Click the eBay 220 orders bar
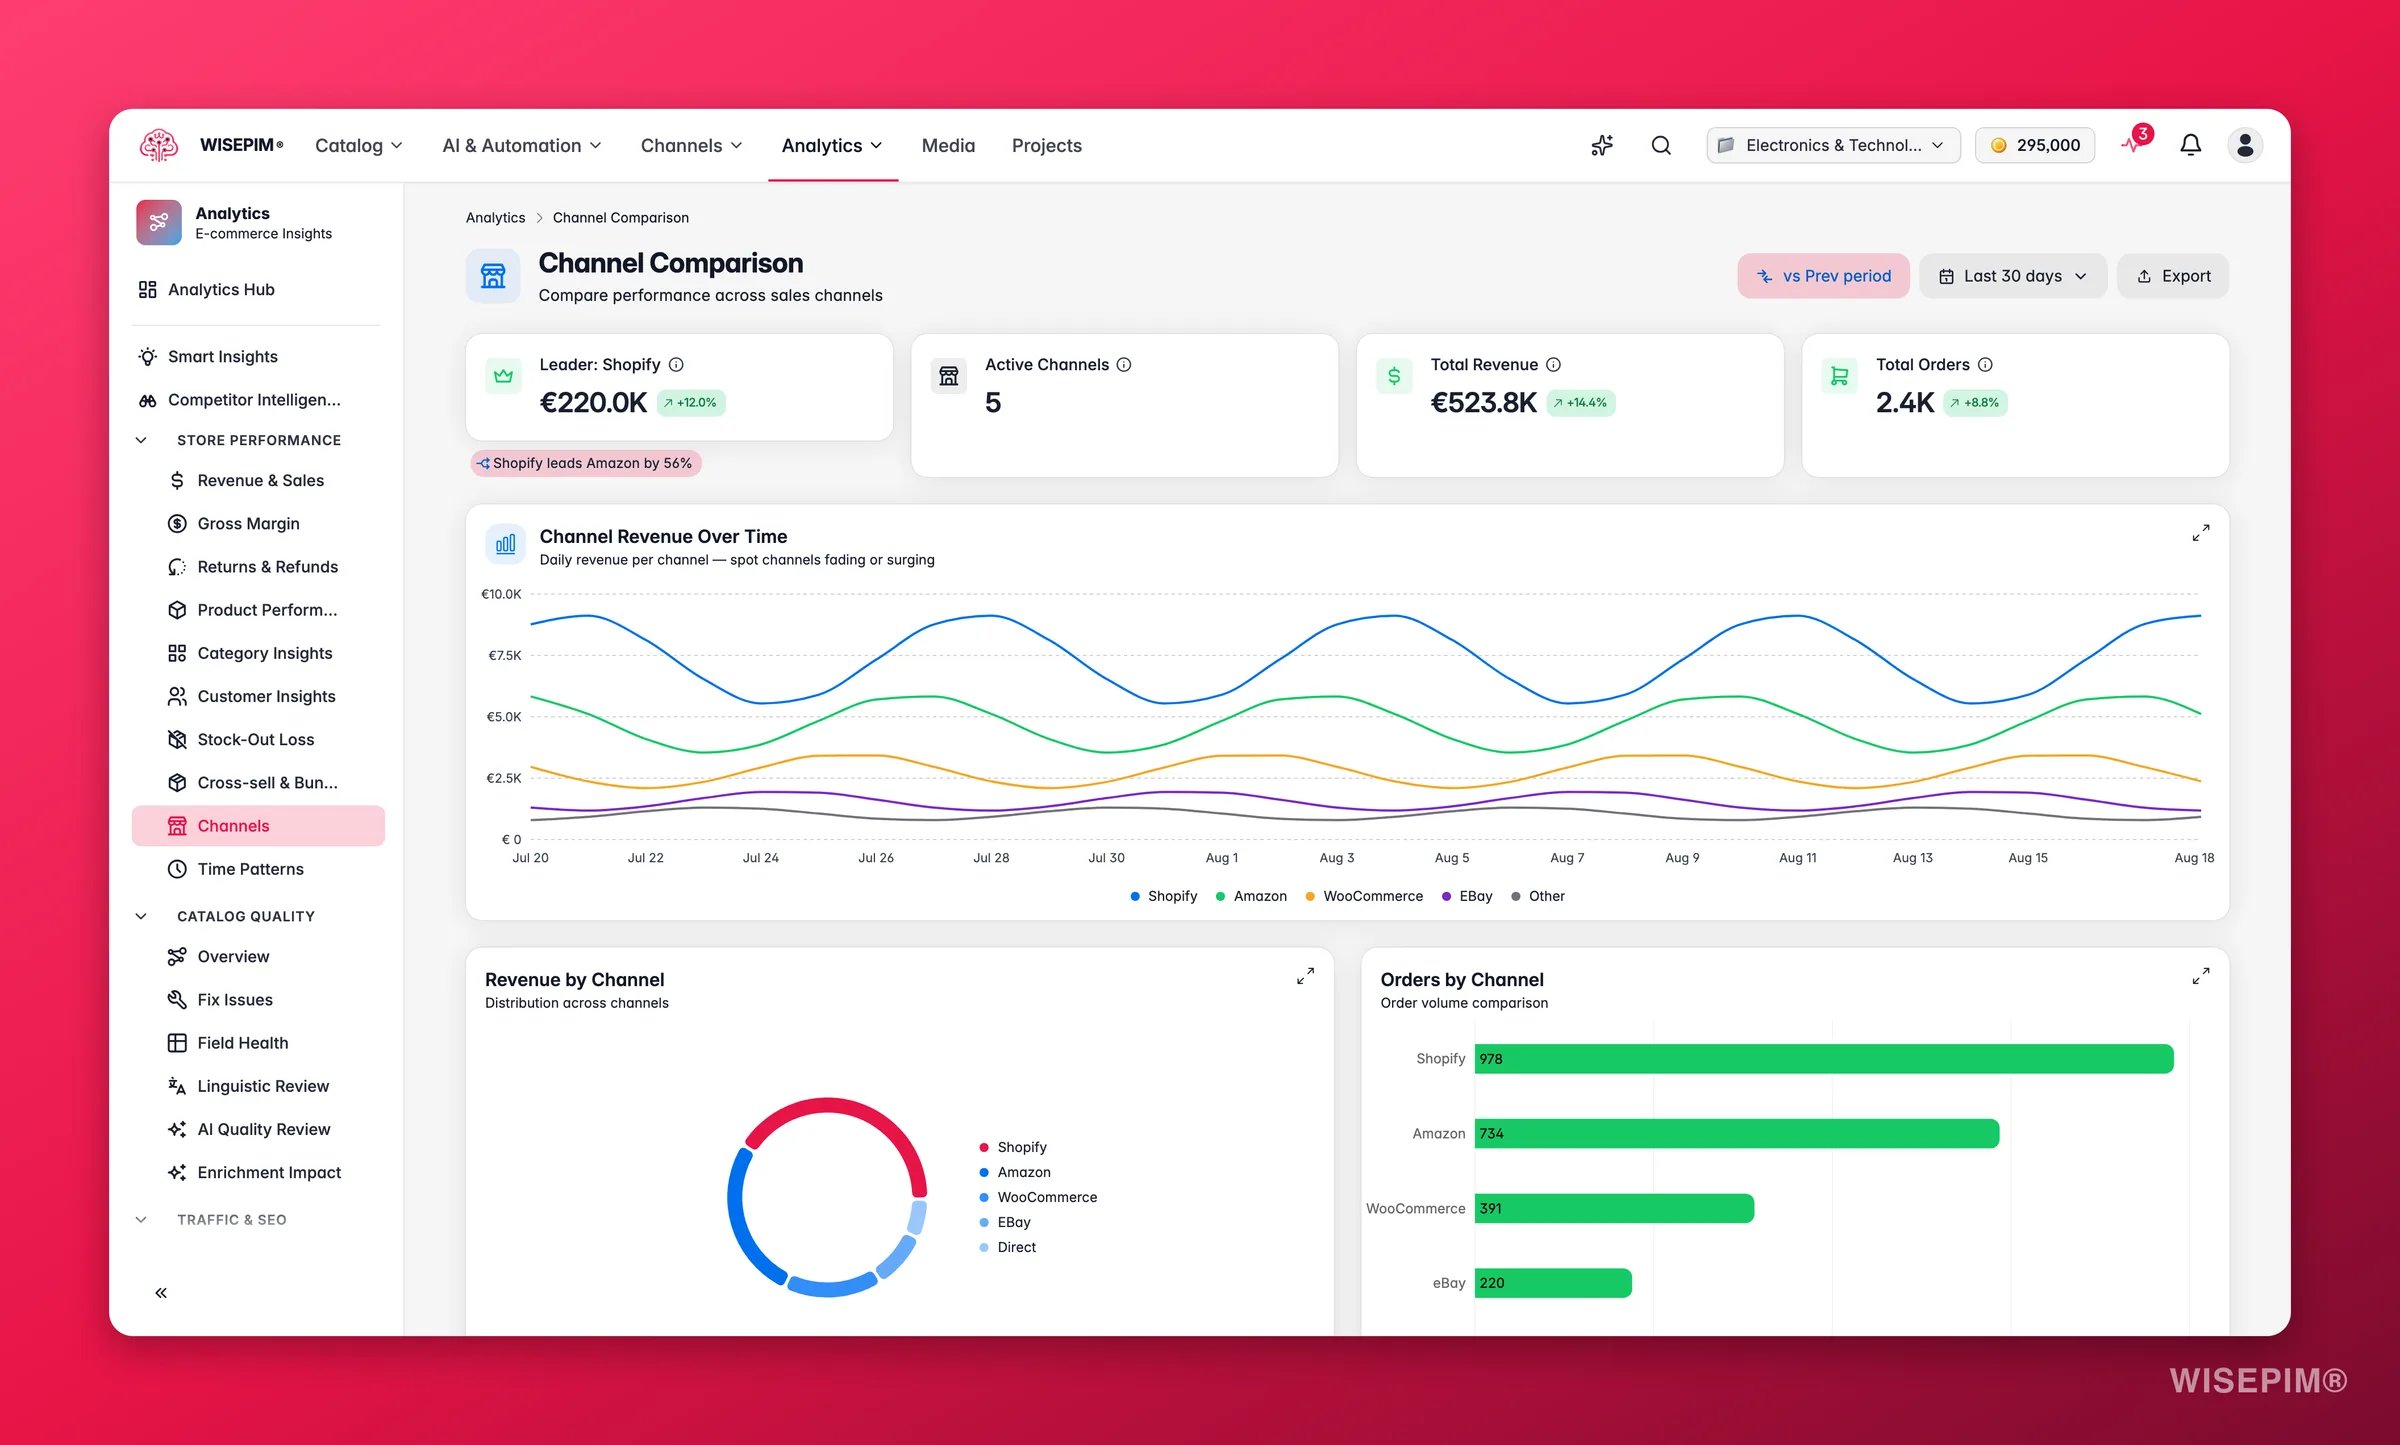2400x1445 pixels. [1553, 1282]
